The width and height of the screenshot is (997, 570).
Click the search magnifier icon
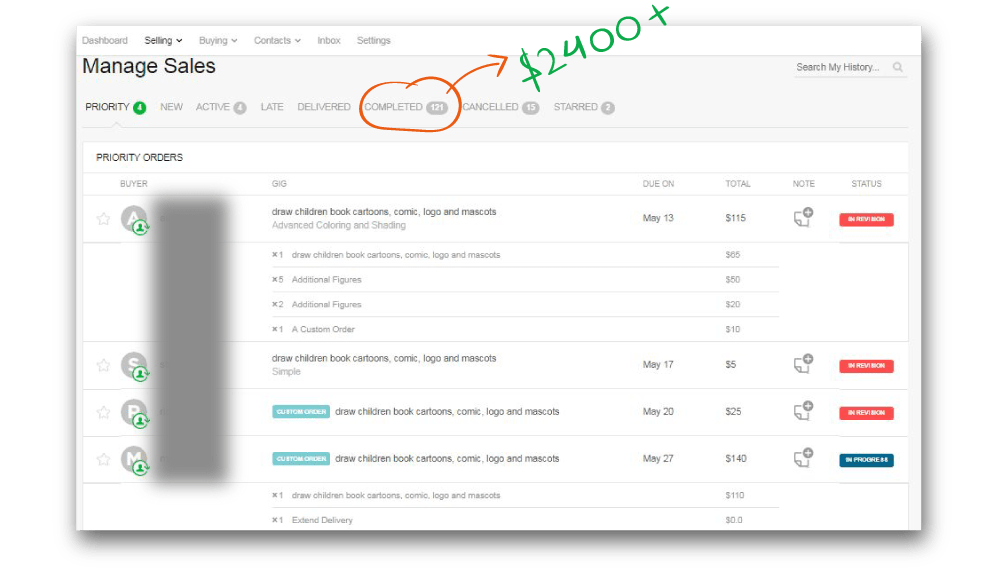pyautogui.click(x=898, y=67)
